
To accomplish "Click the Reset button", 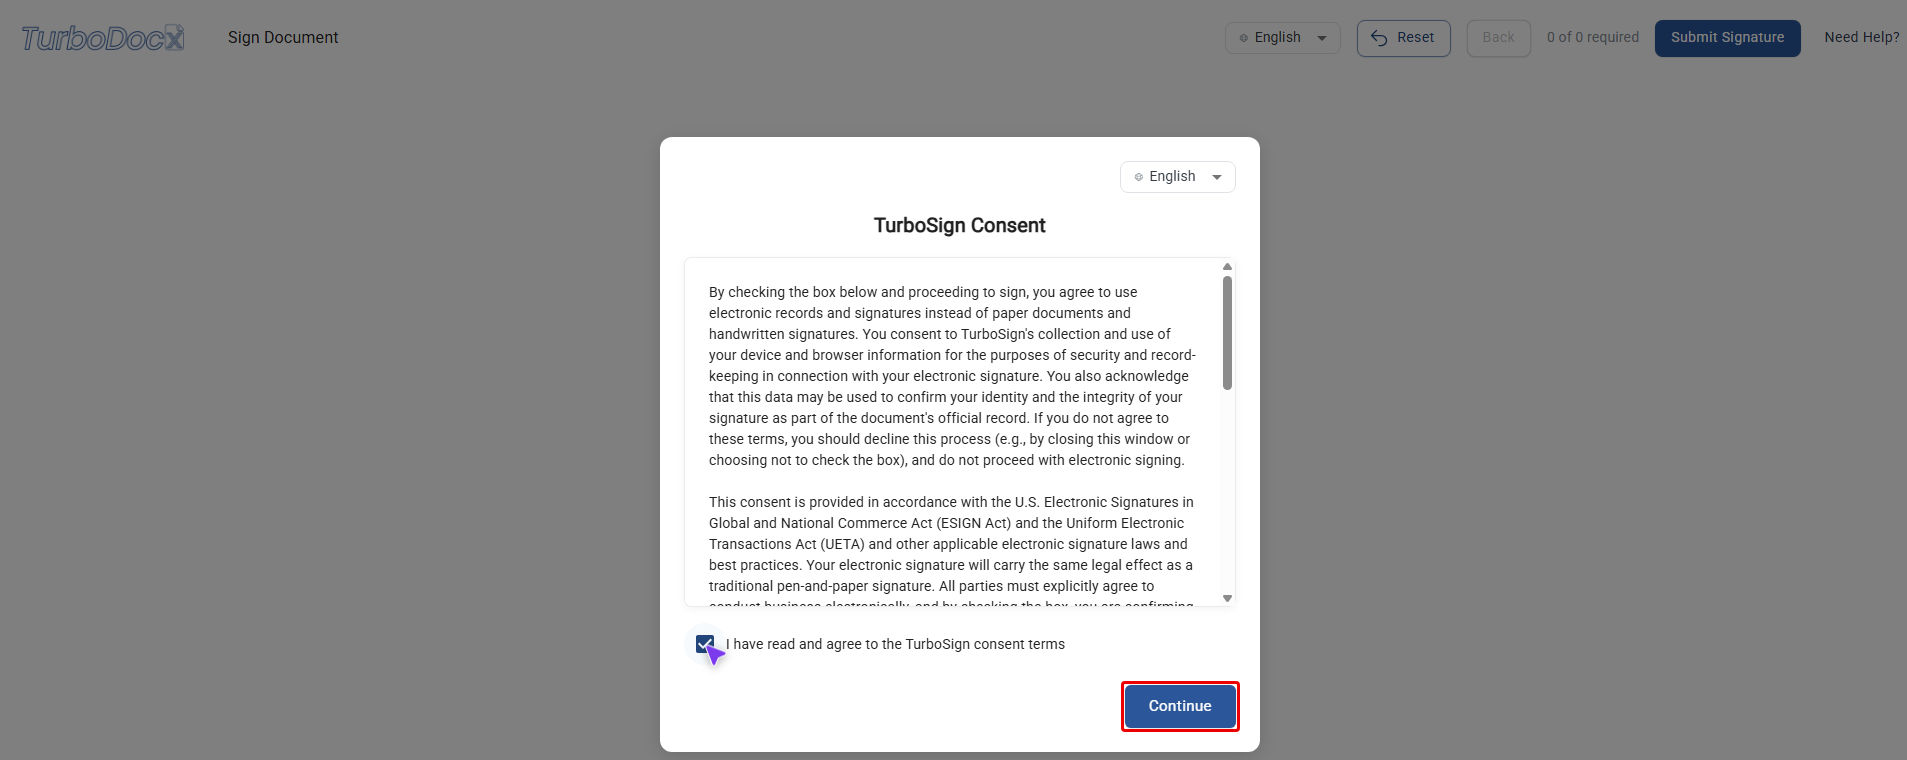I will coord(1403,38).
